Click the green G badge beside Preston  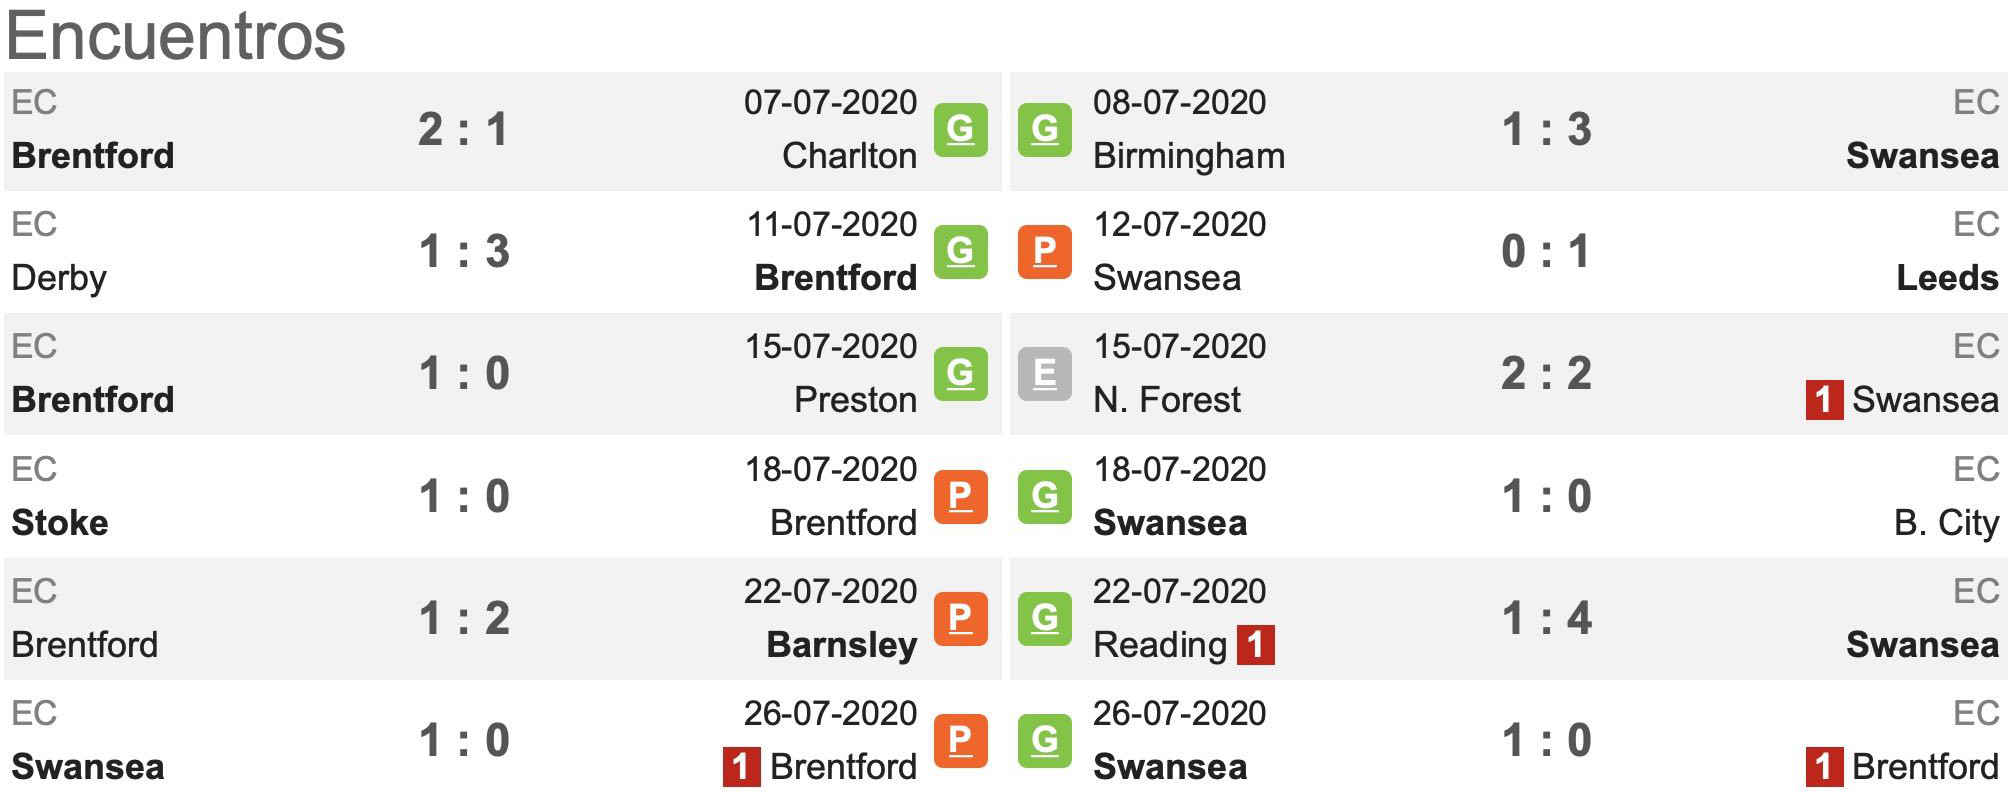[960, 373]
